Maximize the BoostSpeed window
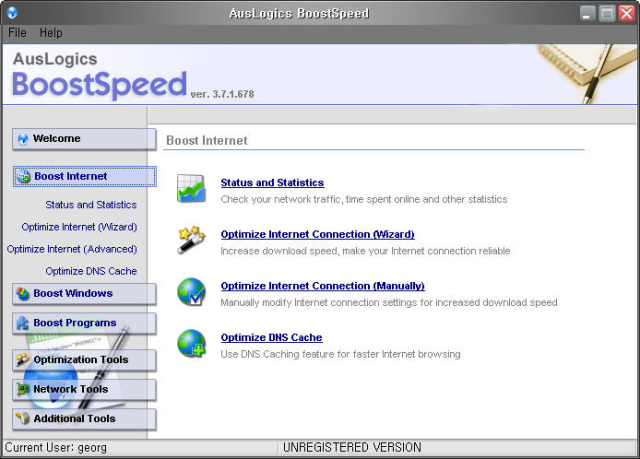The image size is (640, 459). click(607, 13)
